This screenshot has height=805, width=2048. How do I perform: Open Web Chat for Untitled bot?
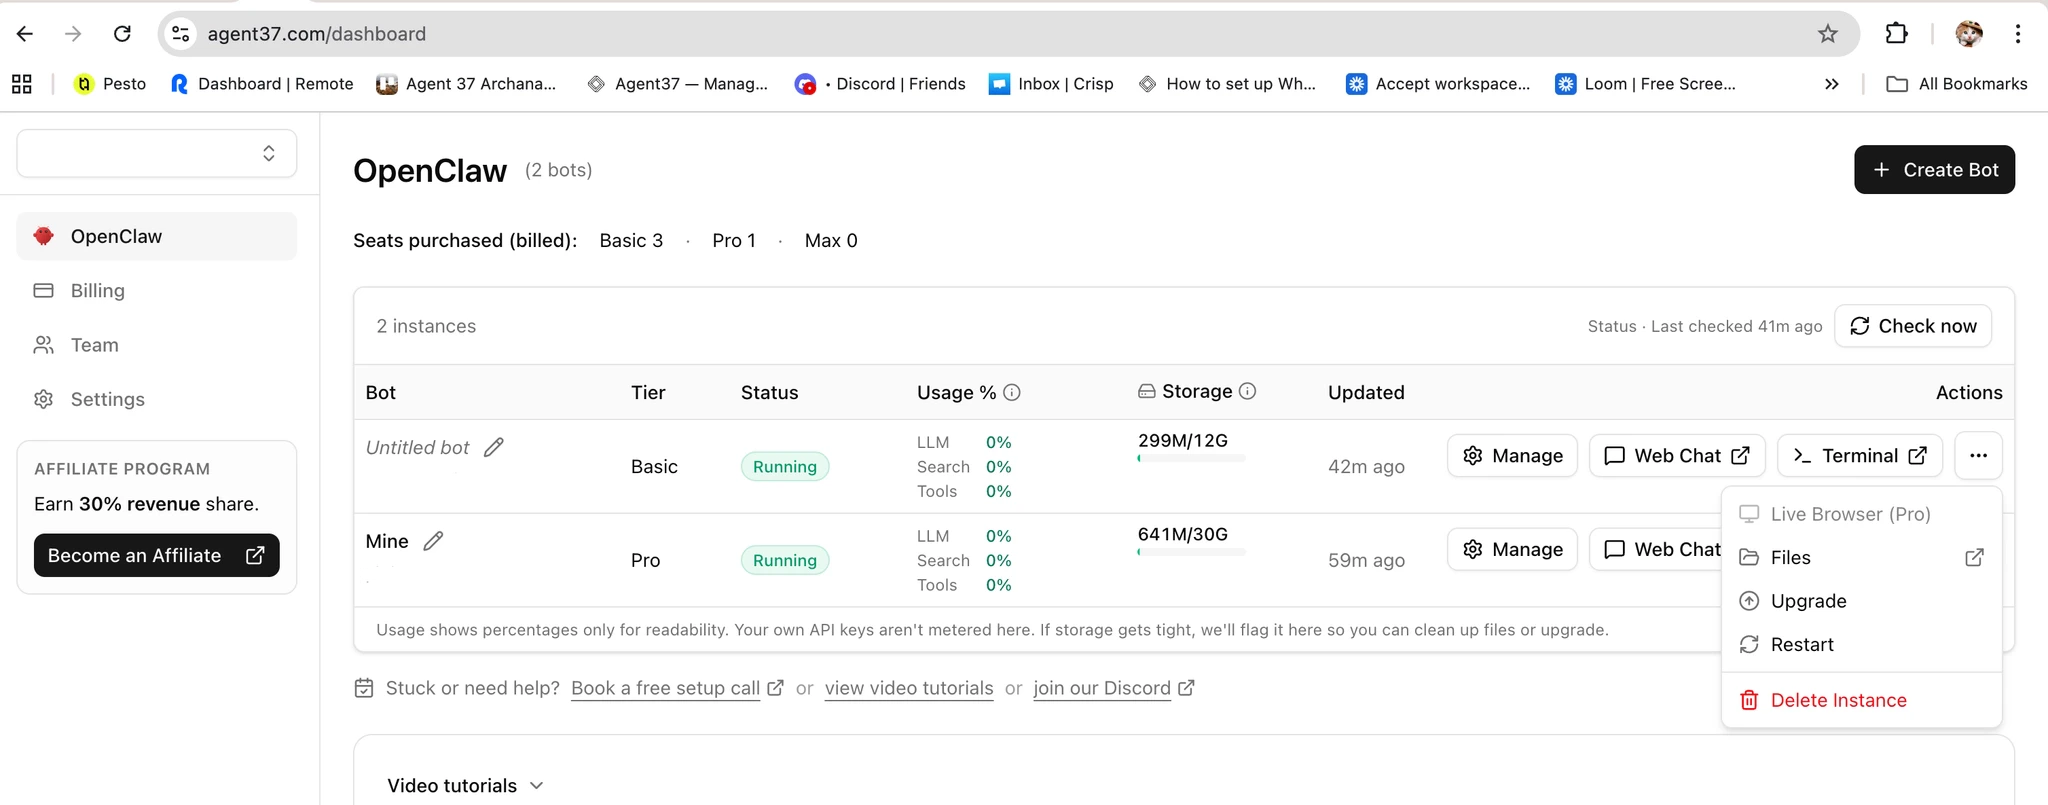pyautogui.click(x=1677, y=455)
